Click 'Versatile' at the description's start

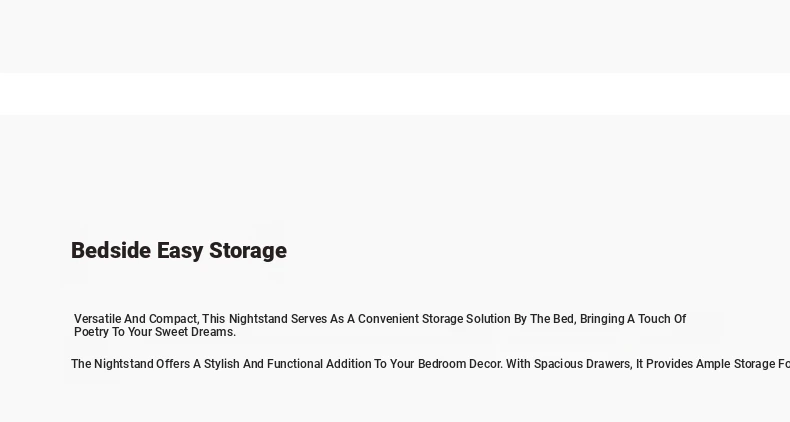(97, 319)
